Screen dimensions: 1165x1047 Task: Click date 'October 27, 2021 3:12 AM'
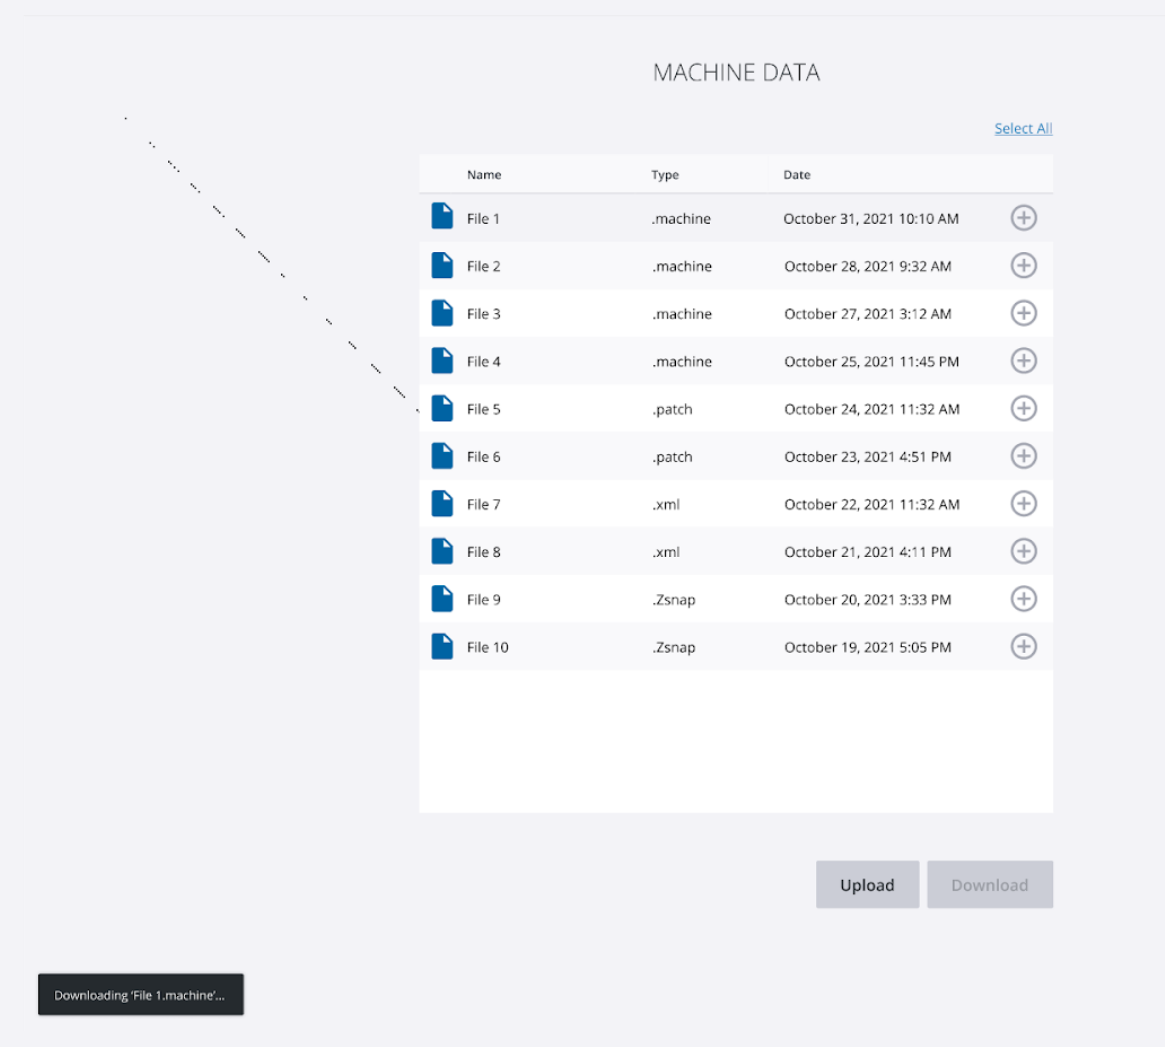point(868,314)
